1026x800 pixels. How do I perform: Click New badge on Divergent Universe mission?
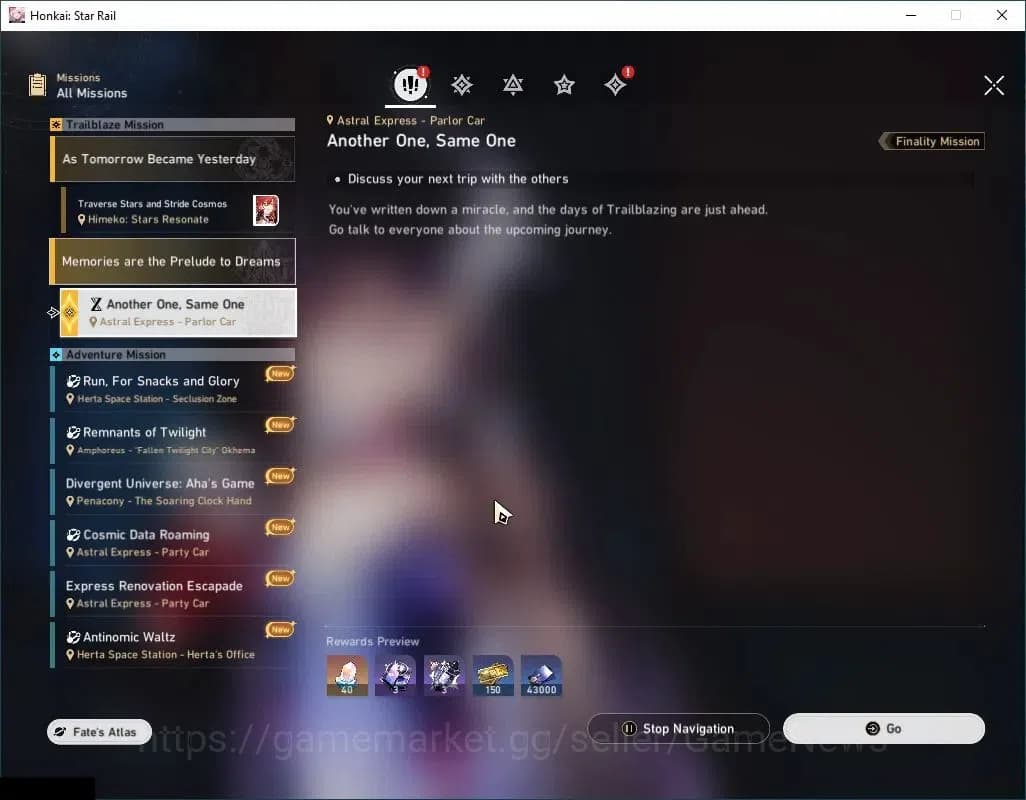click(x=281, y=476)
